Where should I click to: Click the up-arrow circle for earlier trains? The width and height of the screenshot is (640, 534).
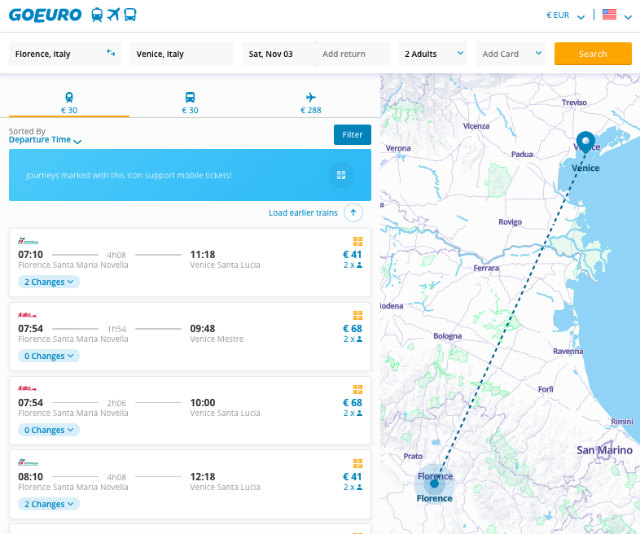click(x=353, y=213)
